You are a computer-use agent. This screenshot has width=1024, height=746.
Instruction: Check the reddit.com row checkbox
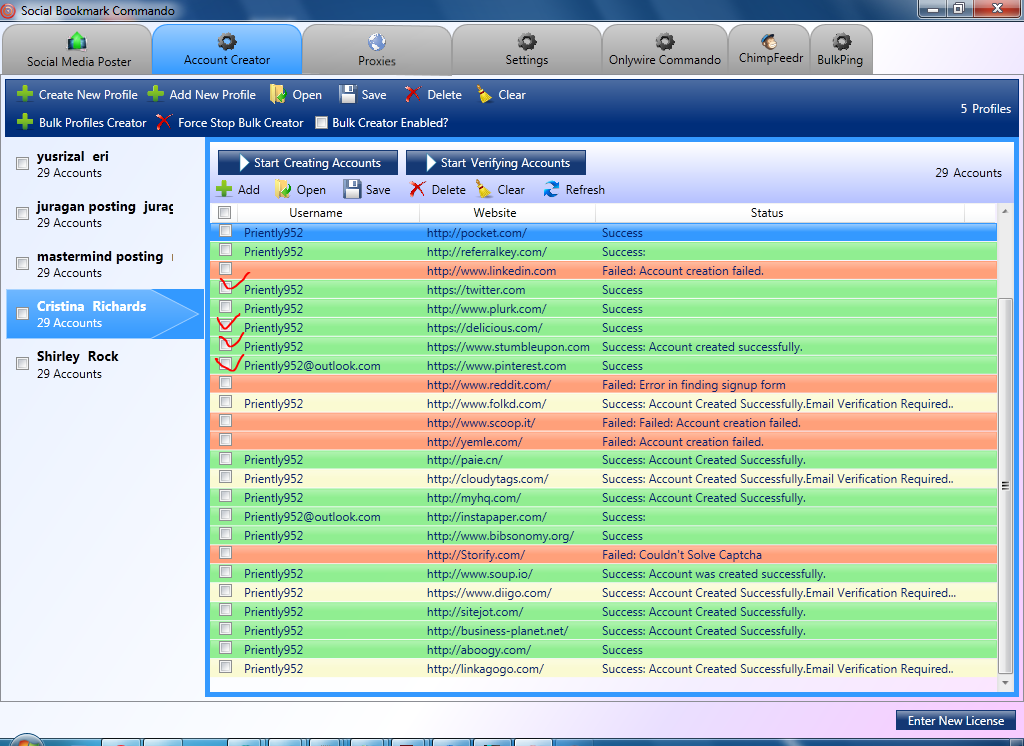(226, 382)
